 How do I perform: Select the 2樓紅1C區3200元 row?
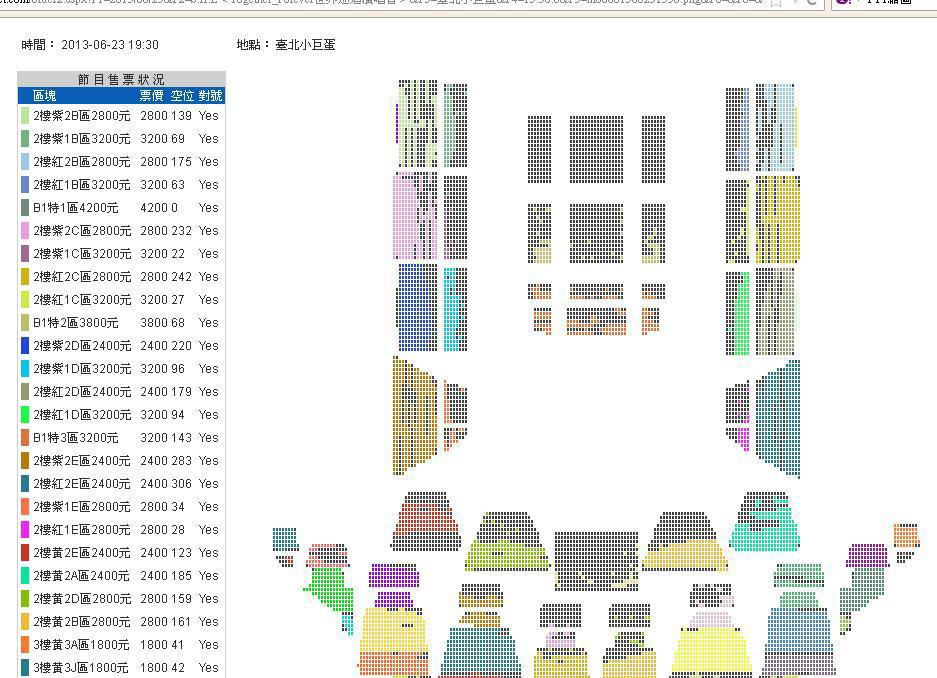121,299
